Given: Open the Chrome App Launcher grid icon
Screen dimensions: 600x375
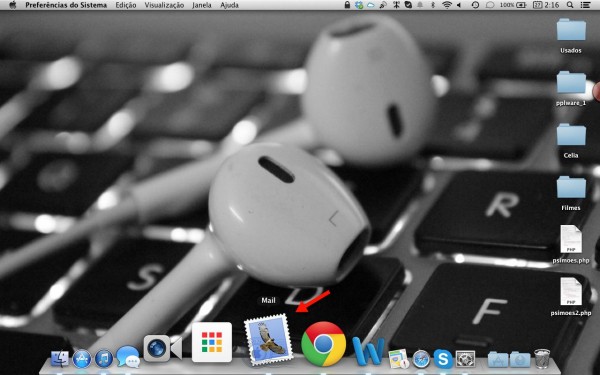Looking at the screenshot, I should pyautogui.click(x=212, y=342).
